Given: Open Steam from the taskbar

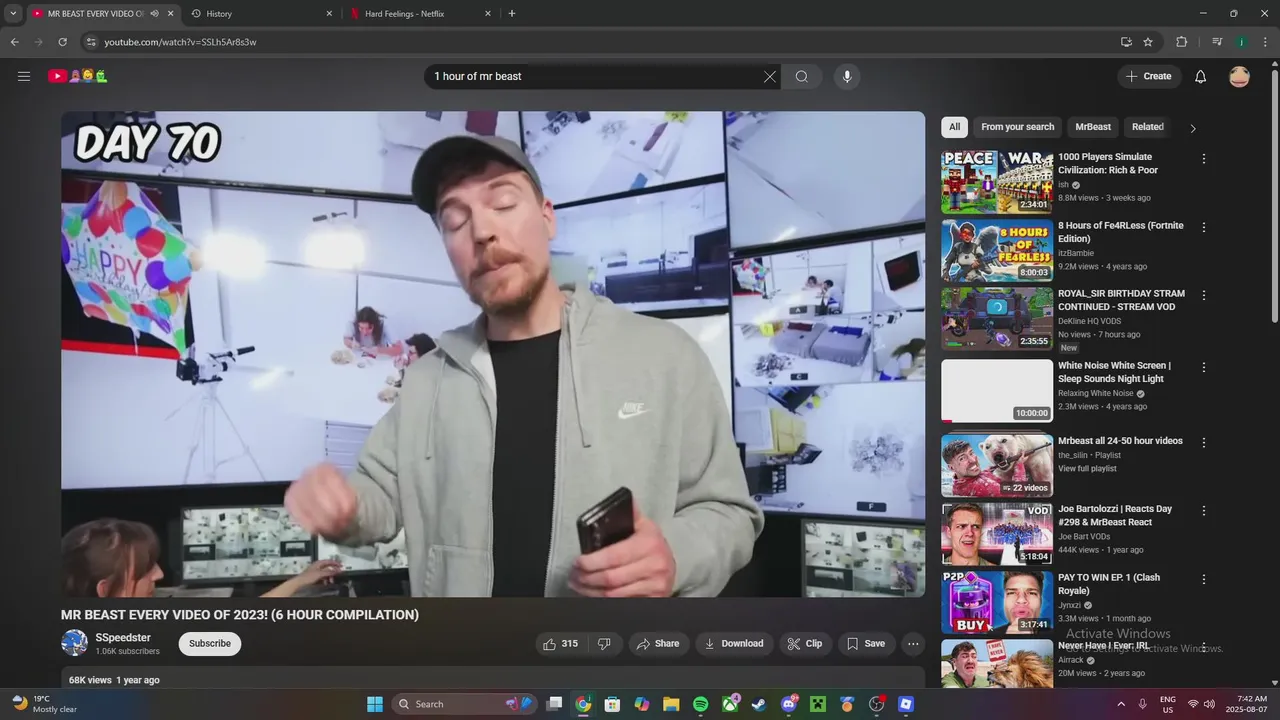Looking at the screenshot, I should pyautogui.click(x=759, y=704).
